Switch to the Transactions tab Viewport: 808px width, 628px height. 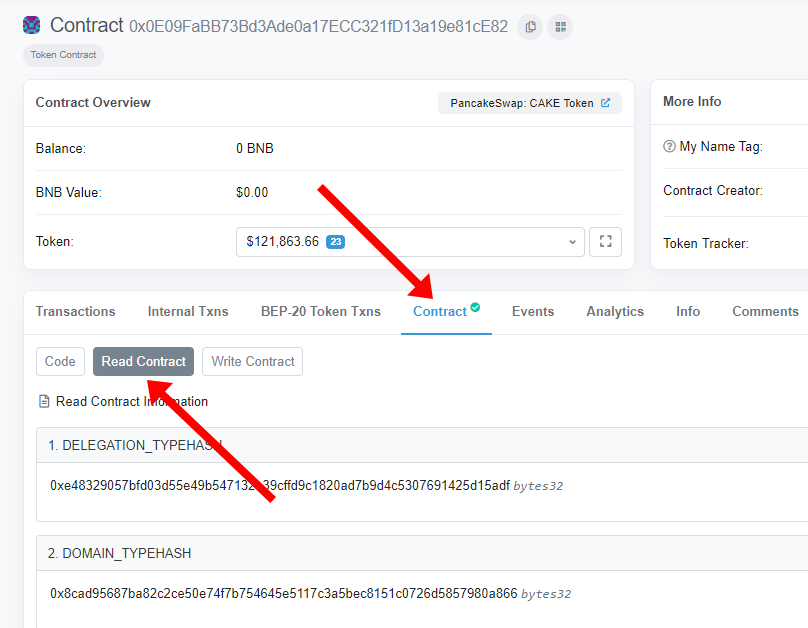[76, 312]
